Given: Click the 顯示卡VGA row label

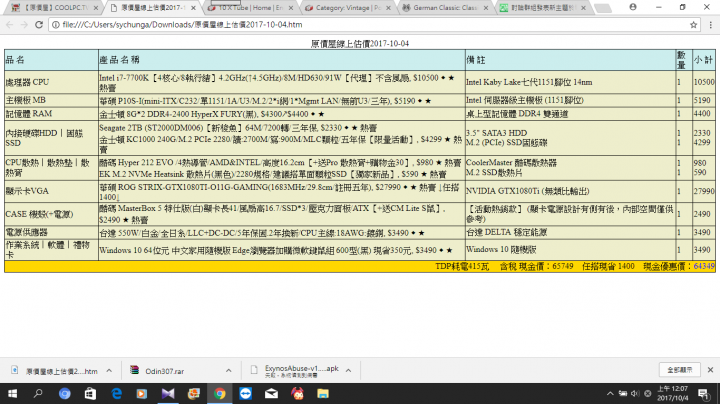Looking at the screenshot, I should [x=27, y=191].
